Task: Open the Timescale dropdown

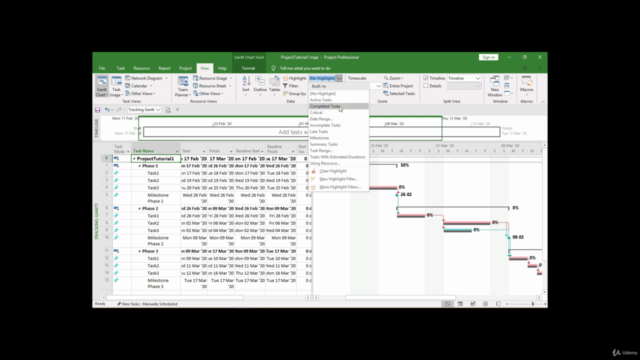Action: (378, 86)
